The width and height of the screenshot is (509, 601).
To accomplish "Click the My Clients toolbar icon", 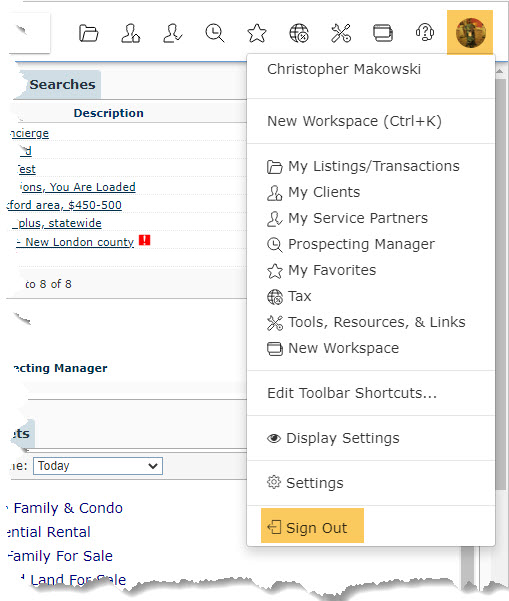I will pyautogui.click(x=130, y=33).
